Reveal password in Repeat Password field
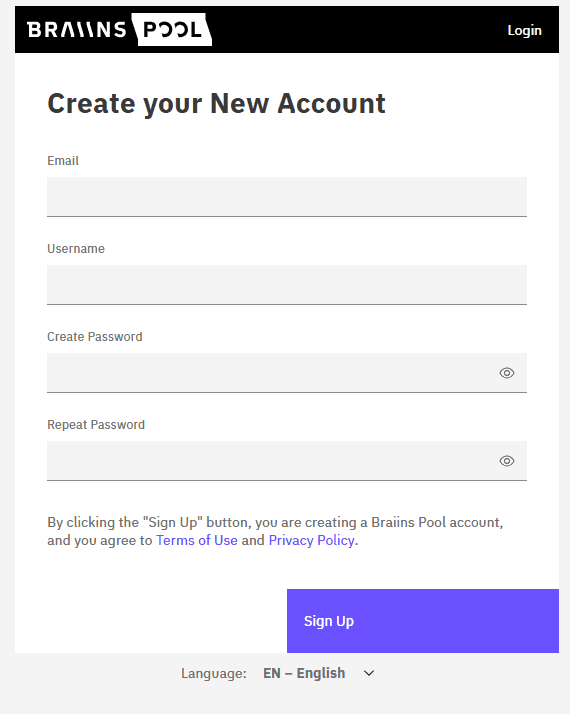Screen dimensions: 570x714 [x=507, y=461]
